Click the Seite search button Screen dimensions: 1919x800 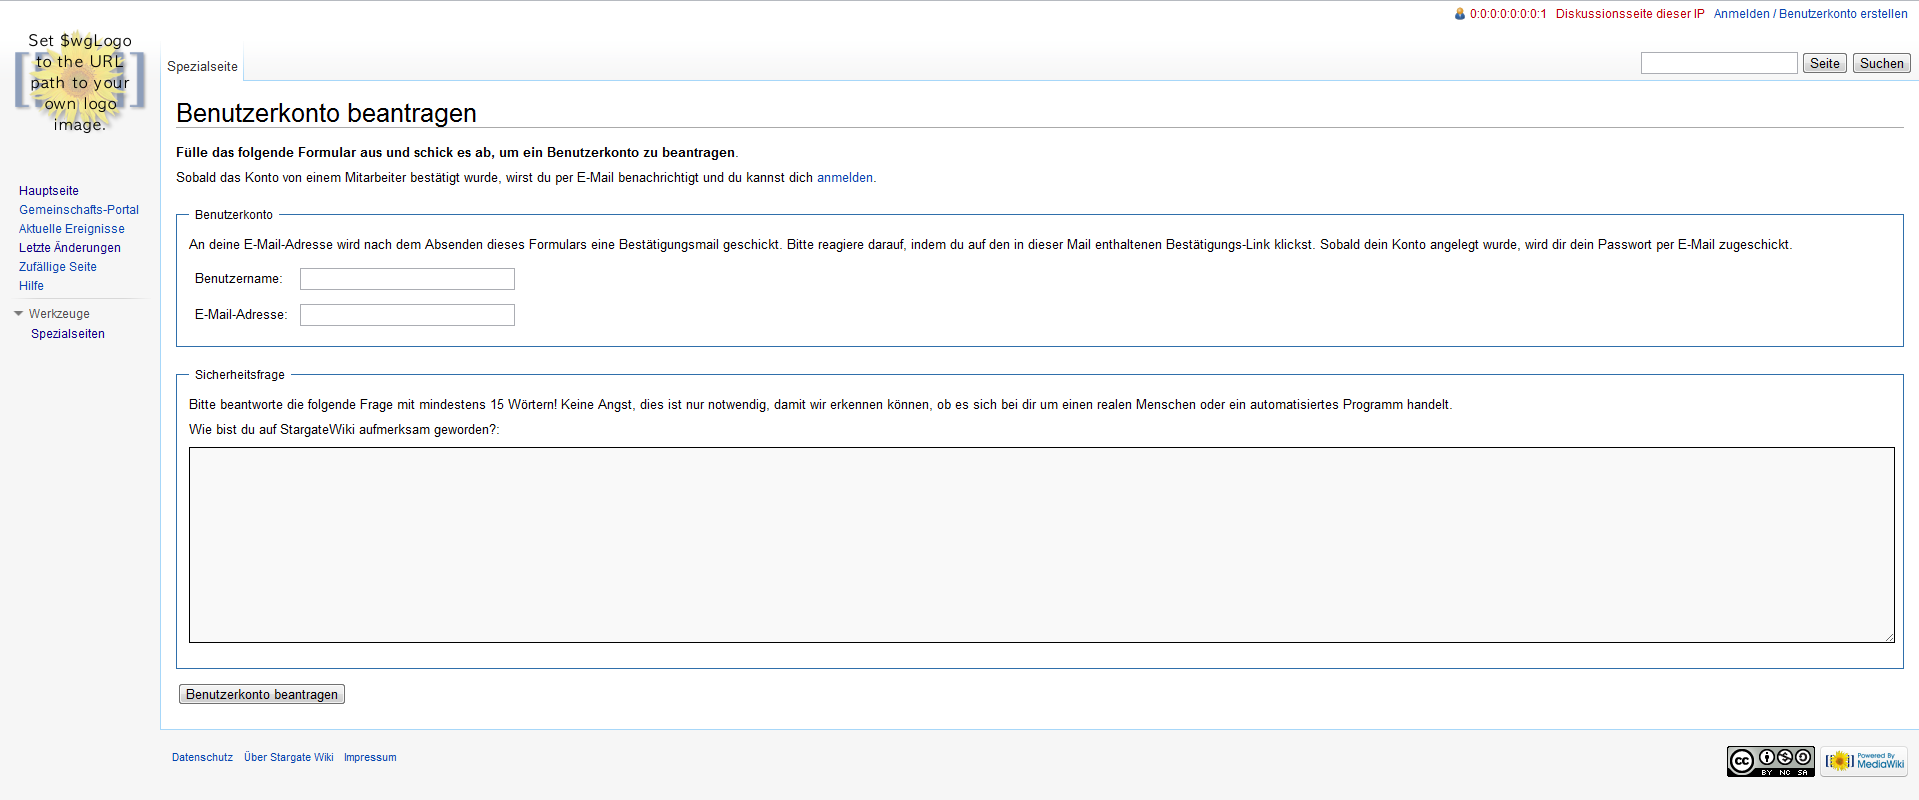point(1824,63)
